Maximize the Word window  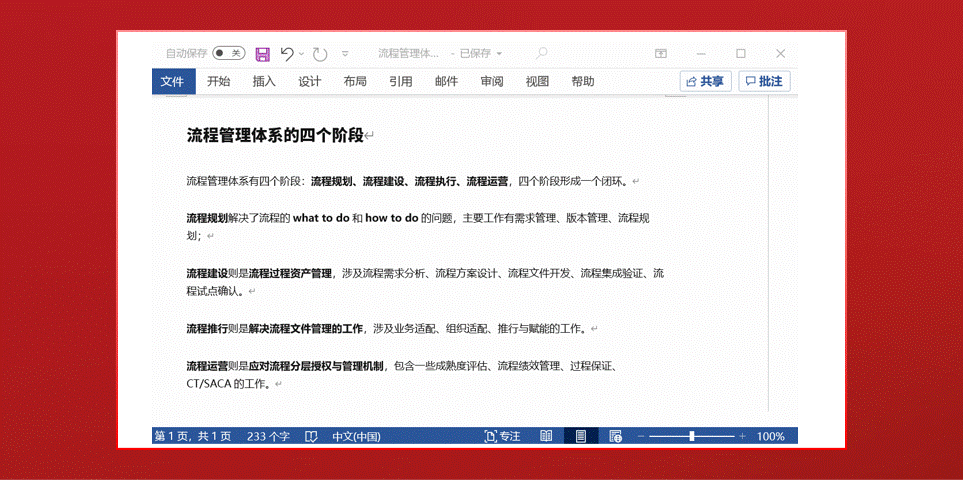pyautogui.click(x=741, y=54)
